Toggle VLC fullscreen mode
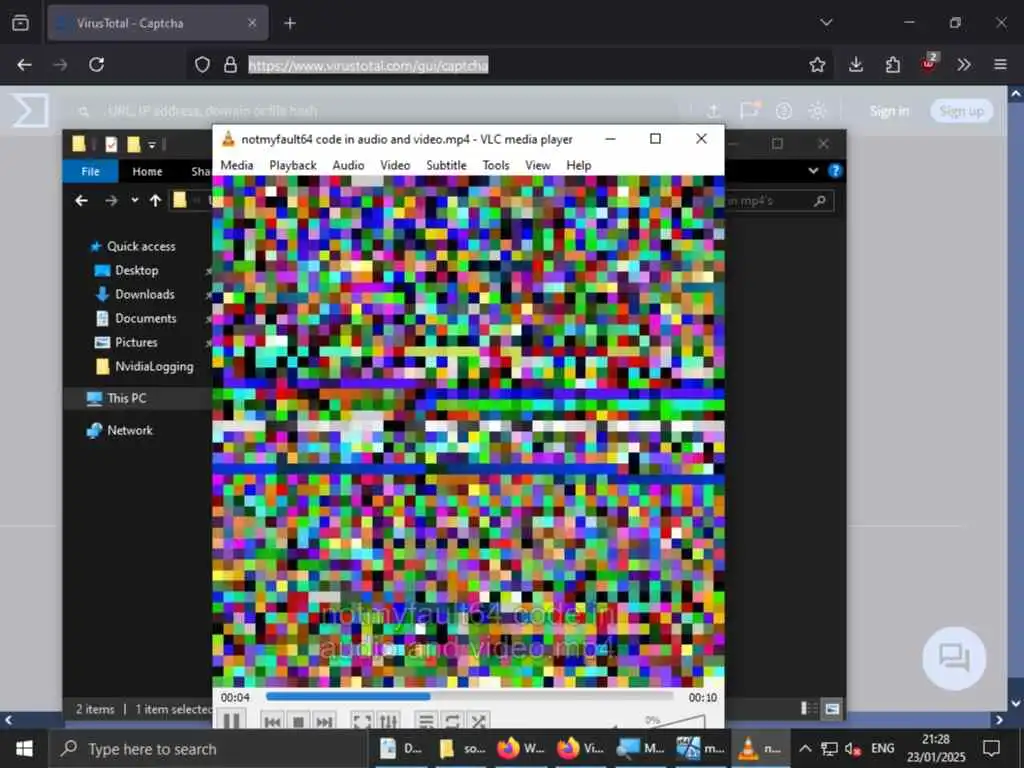Image resolution: width=1024 pixels, height=768 pixels. pyautogui.click(x=362, y=722)
